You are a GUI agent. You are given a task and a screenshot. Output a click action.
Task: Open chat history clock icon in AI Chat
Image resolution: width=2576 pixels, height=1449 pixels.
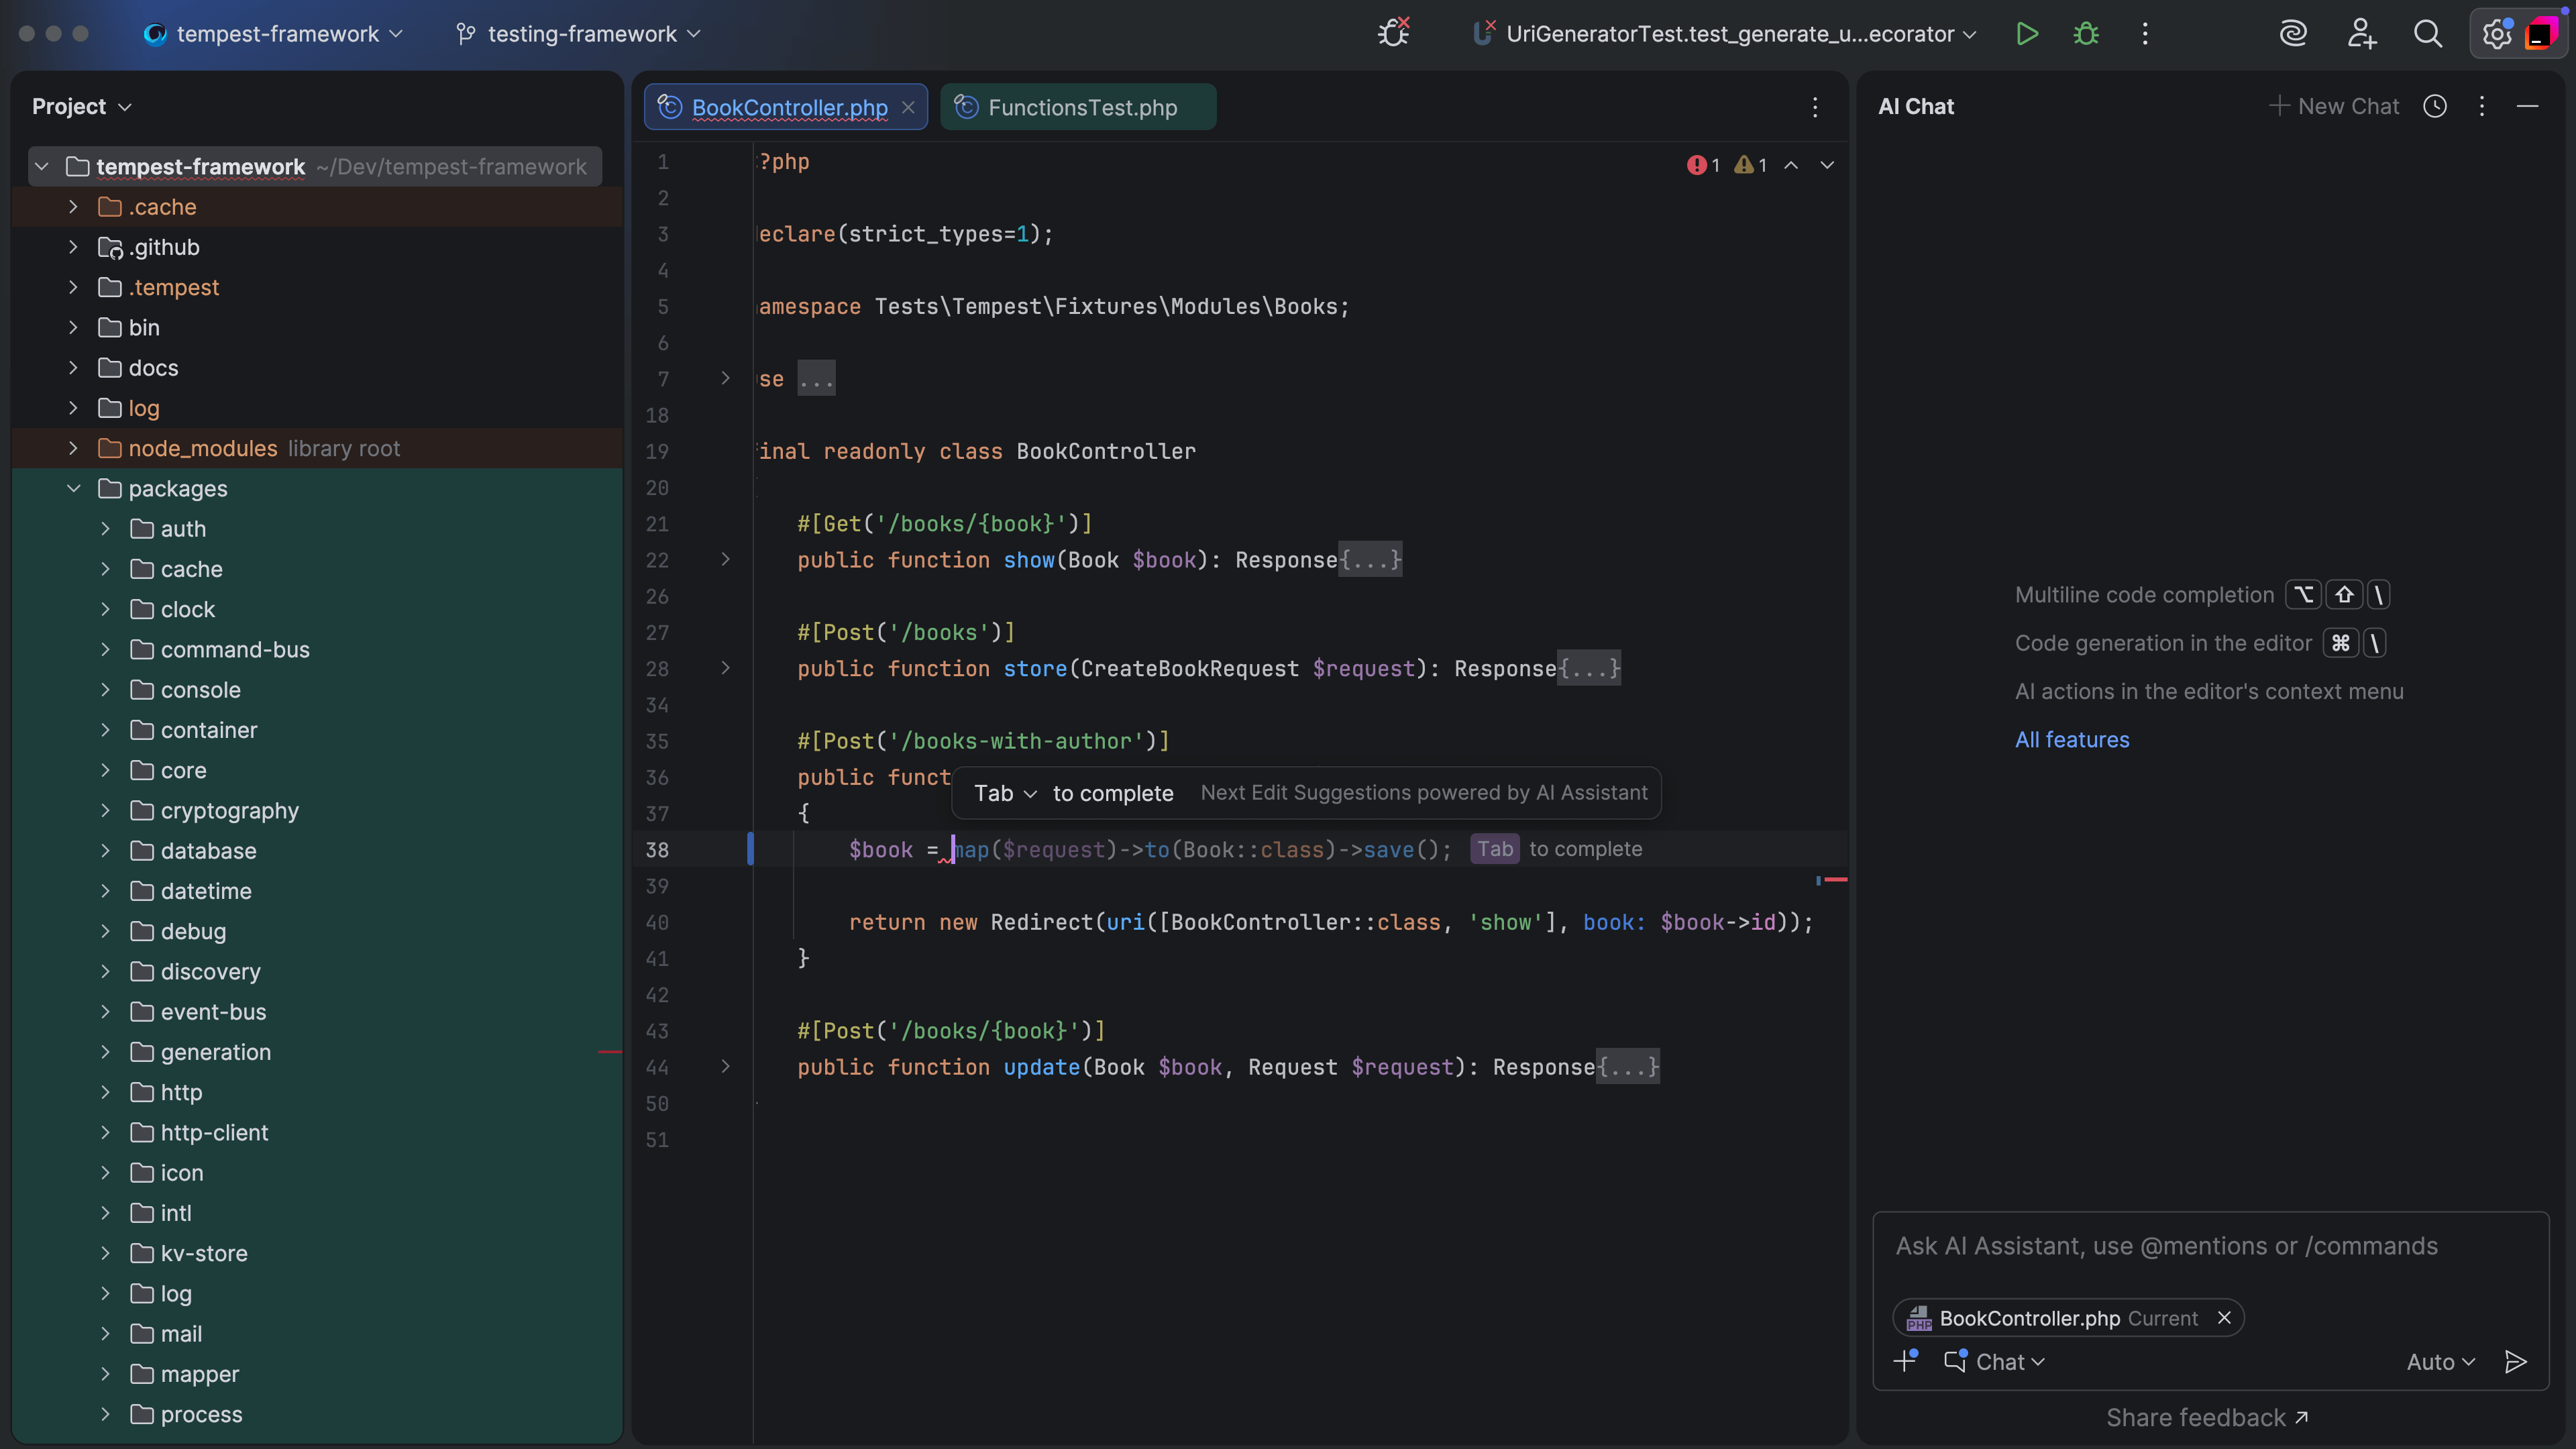click(x=2435, y=106)
